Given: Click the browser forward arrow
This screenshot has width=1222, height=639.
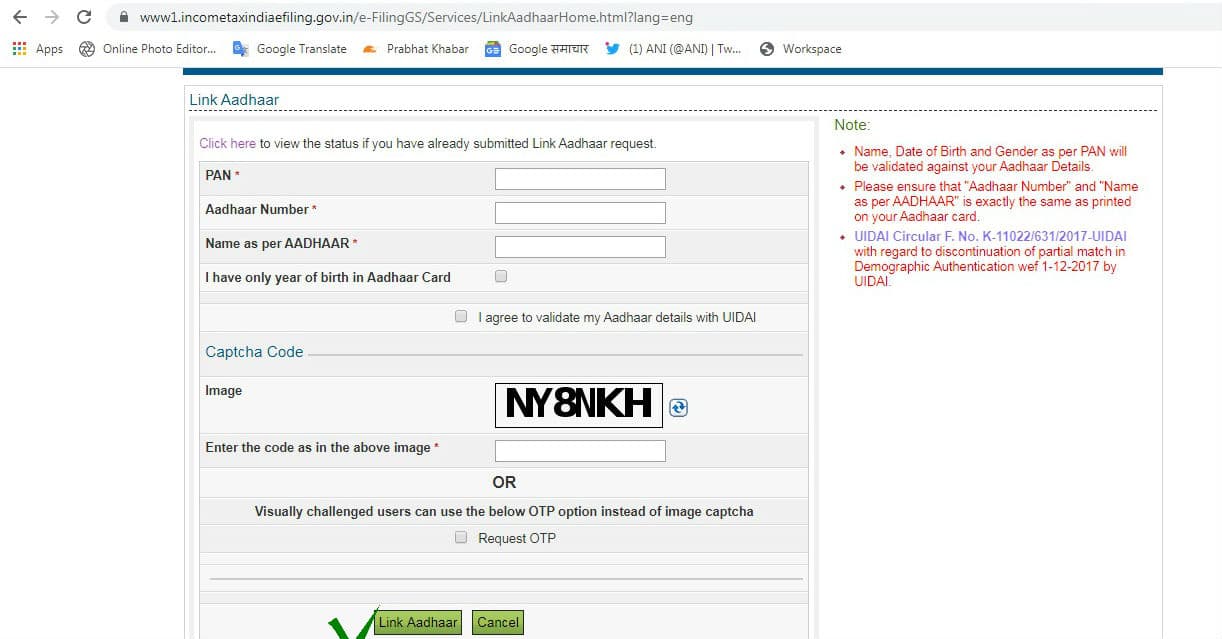Looking at the screenshot, I should (x=52, y=17).
